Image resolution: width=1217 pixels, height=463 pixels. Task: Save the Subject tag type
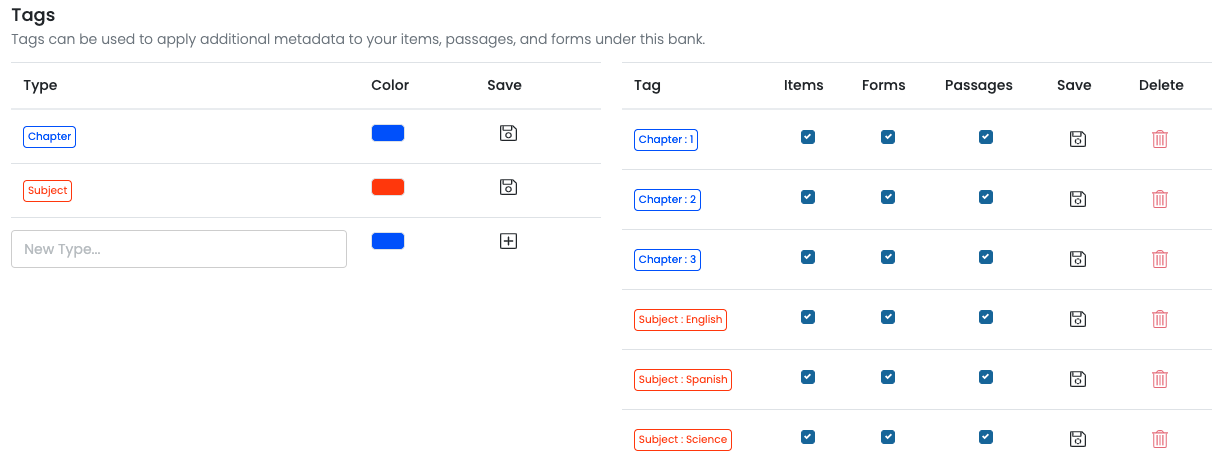(508, 187)
